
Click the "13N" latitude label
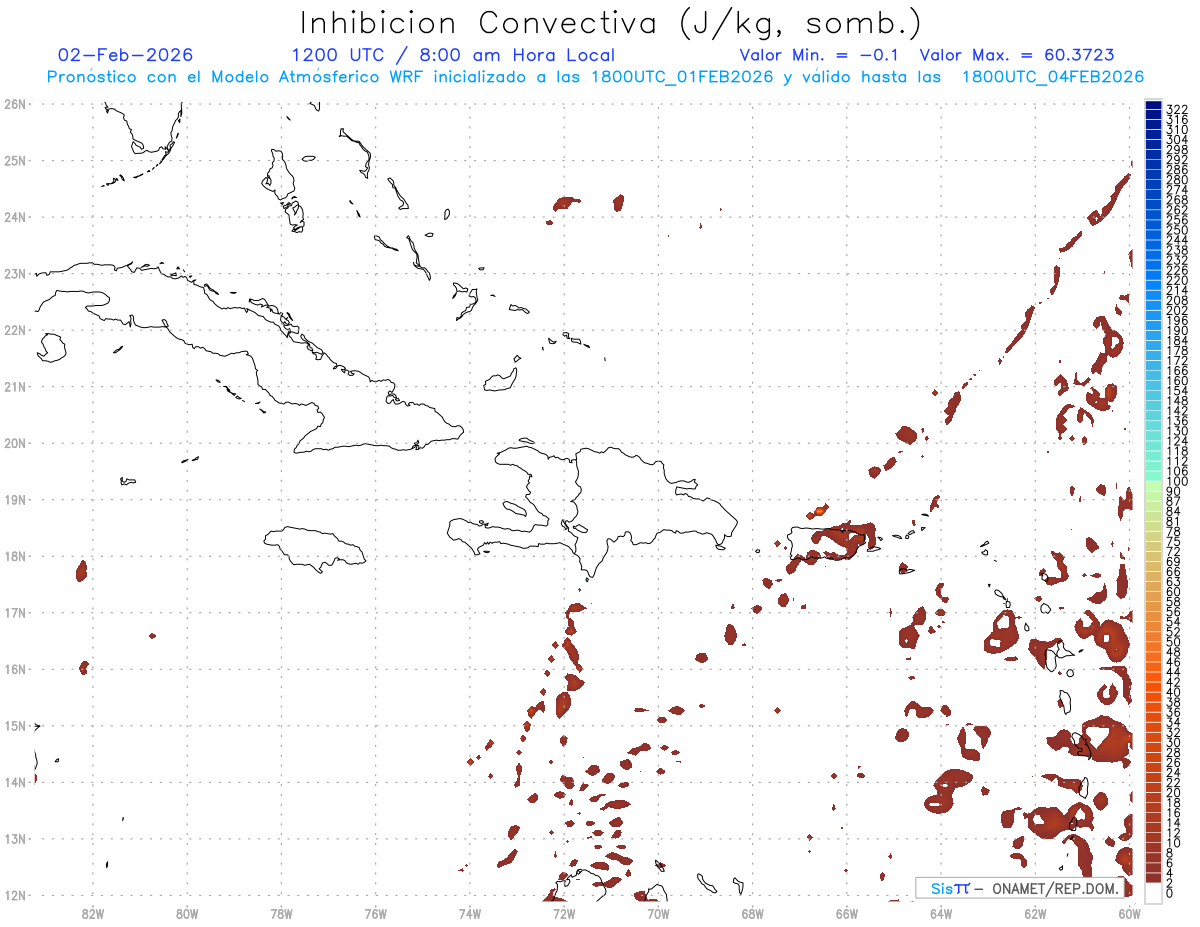15,838
